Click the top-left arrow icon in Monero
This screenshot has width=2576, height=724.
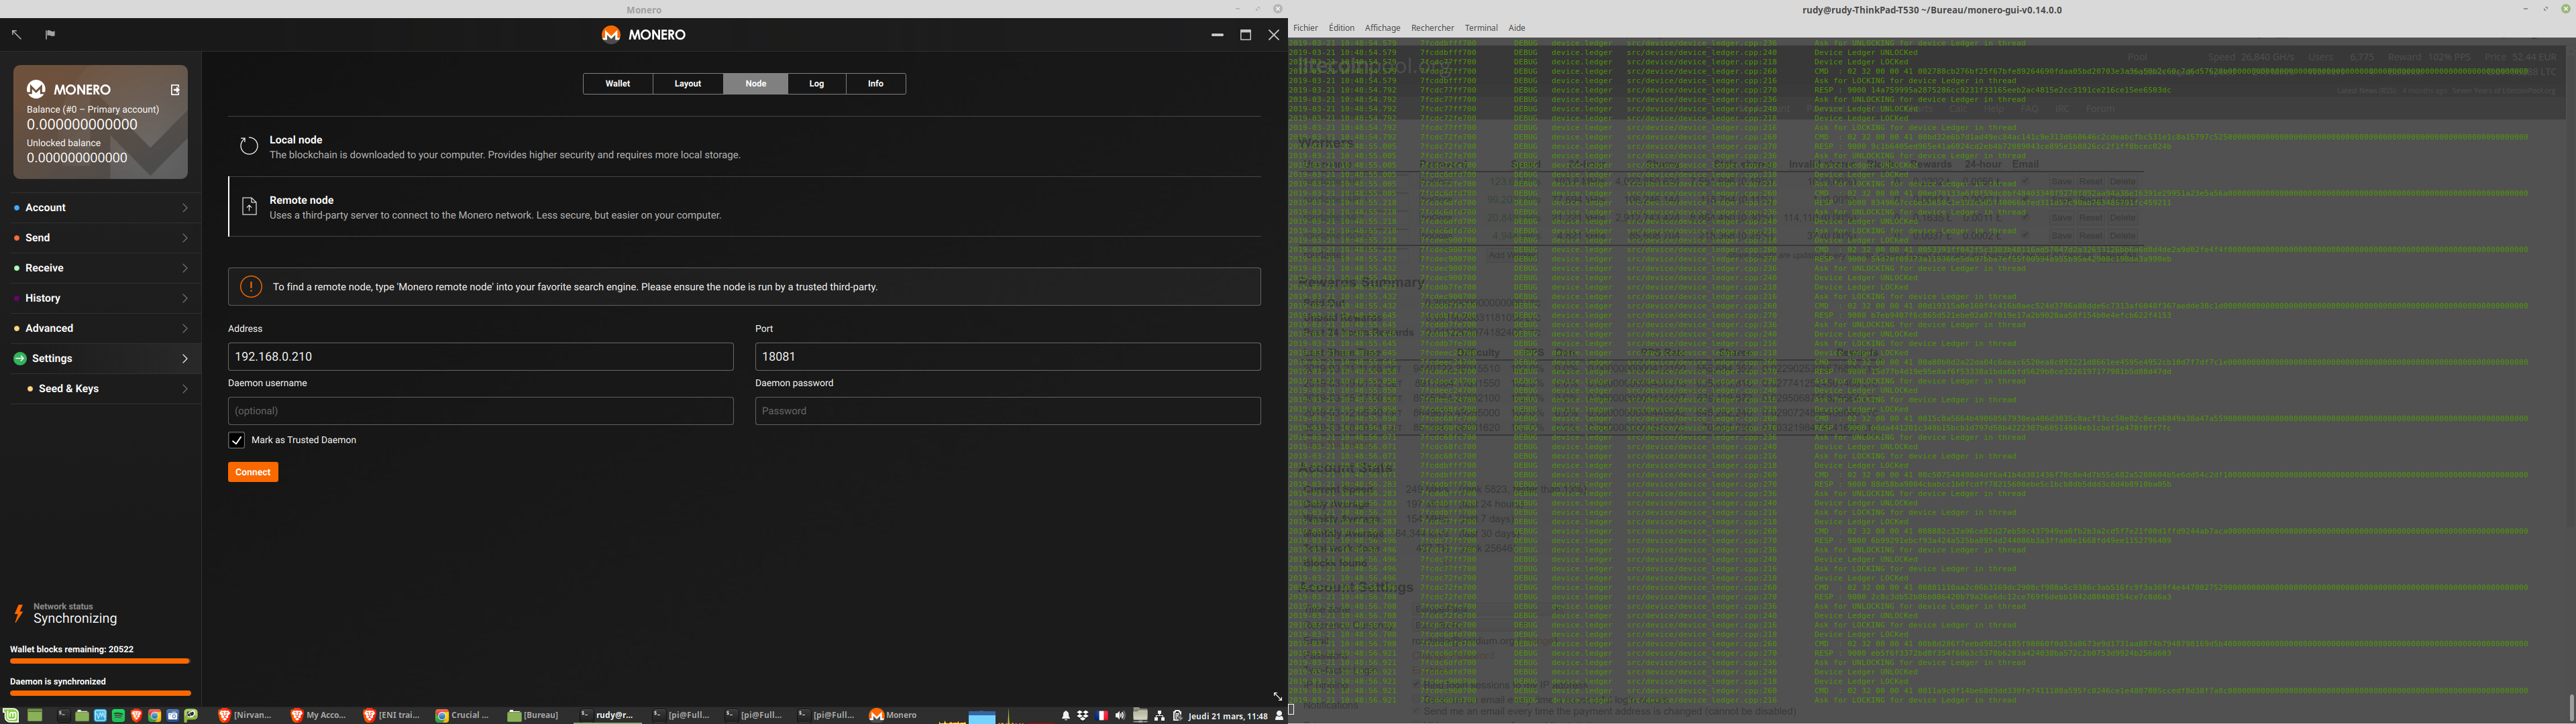point(16,35)
